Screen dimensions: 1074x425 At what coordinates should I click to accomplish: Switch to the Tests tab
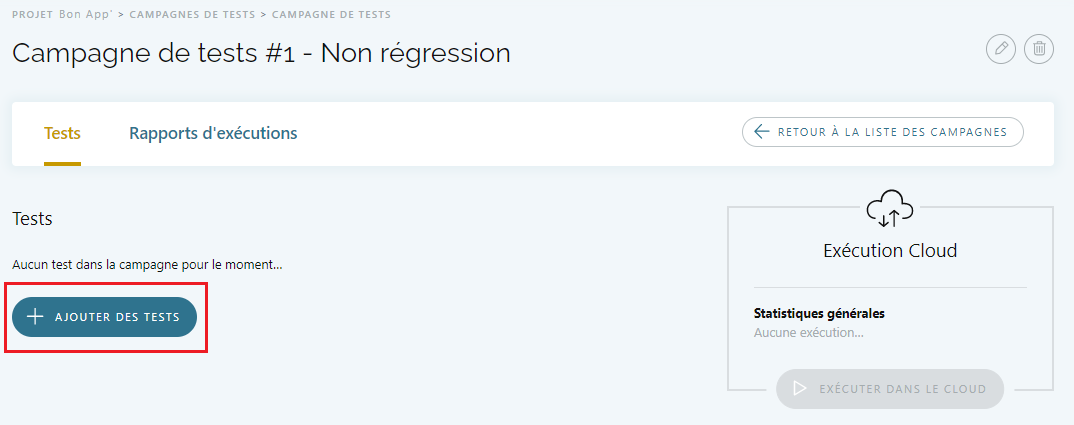coord(62,133)
